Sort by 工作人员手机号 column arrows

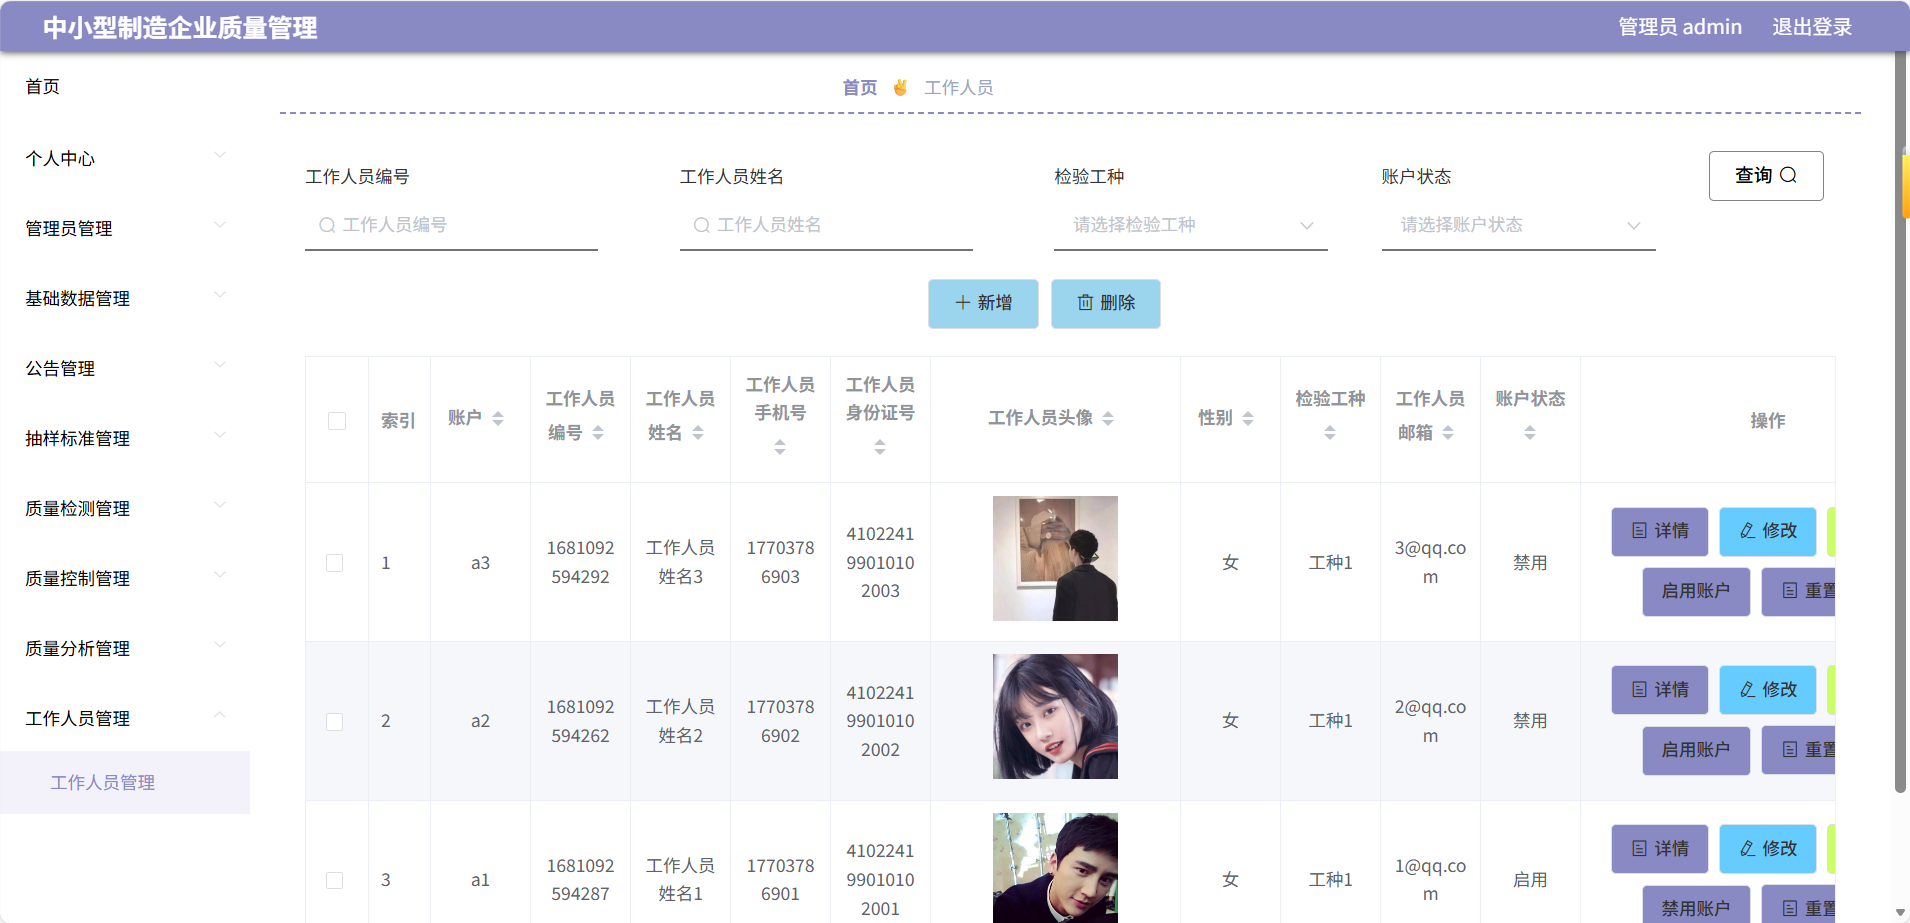tap(780, 448)
